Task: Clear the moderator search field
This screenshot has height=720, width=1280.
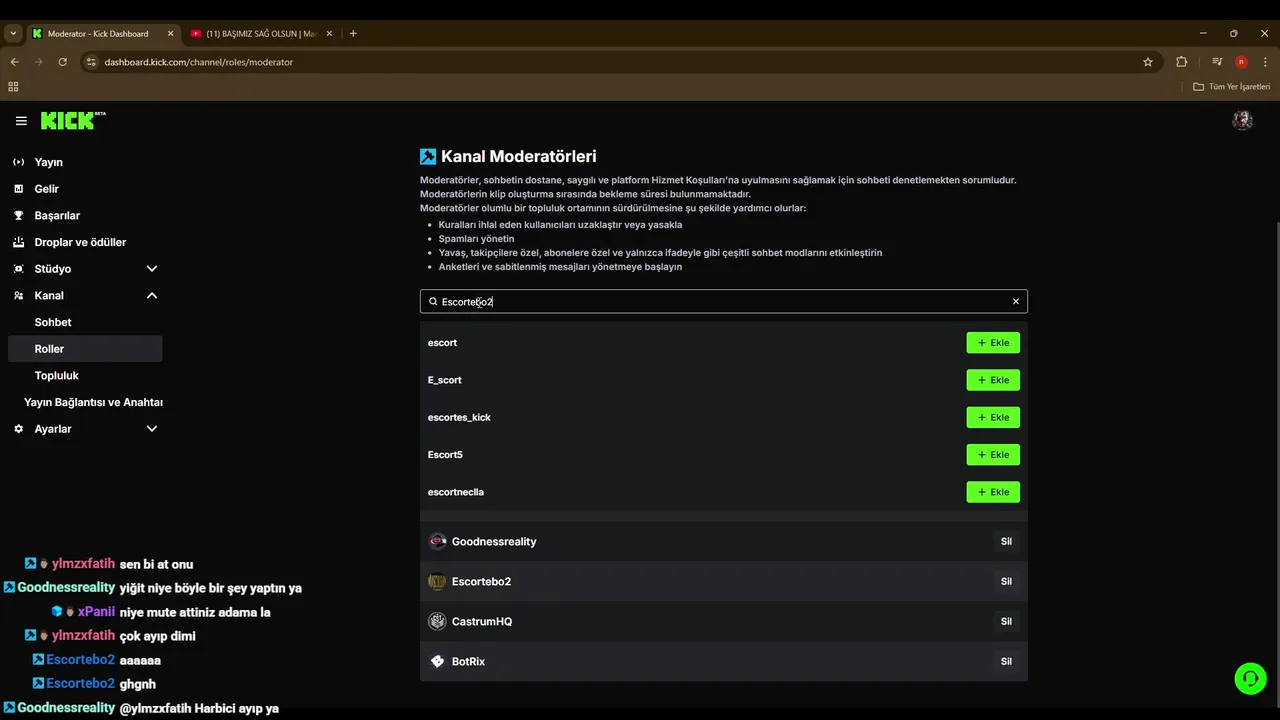Action: [x=1015, y=301]
